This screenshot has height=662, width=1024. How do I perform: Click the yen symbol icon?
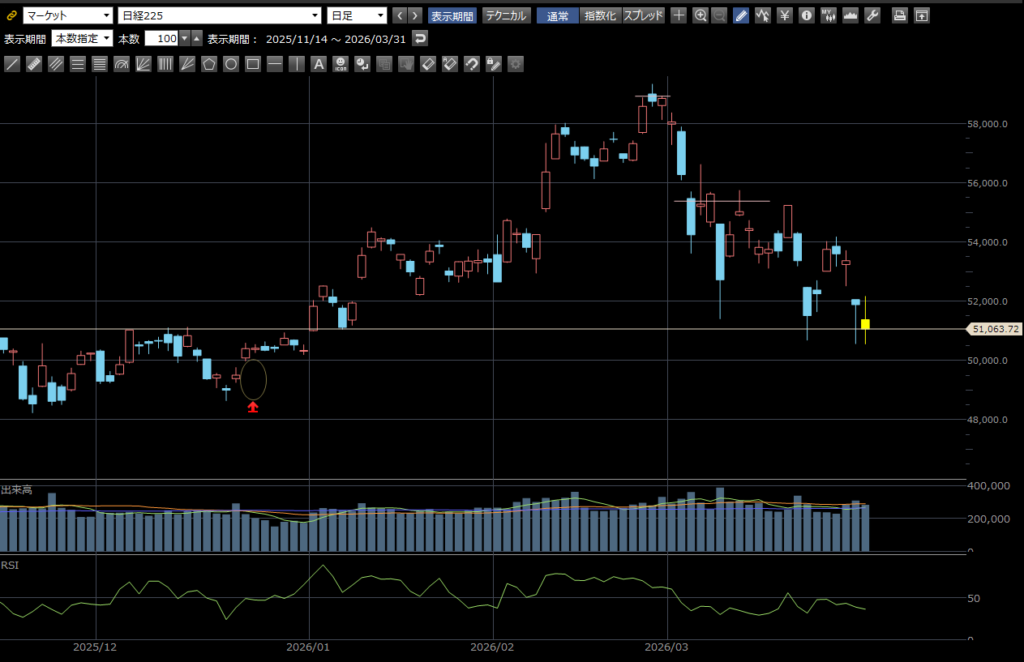(785, 16)
